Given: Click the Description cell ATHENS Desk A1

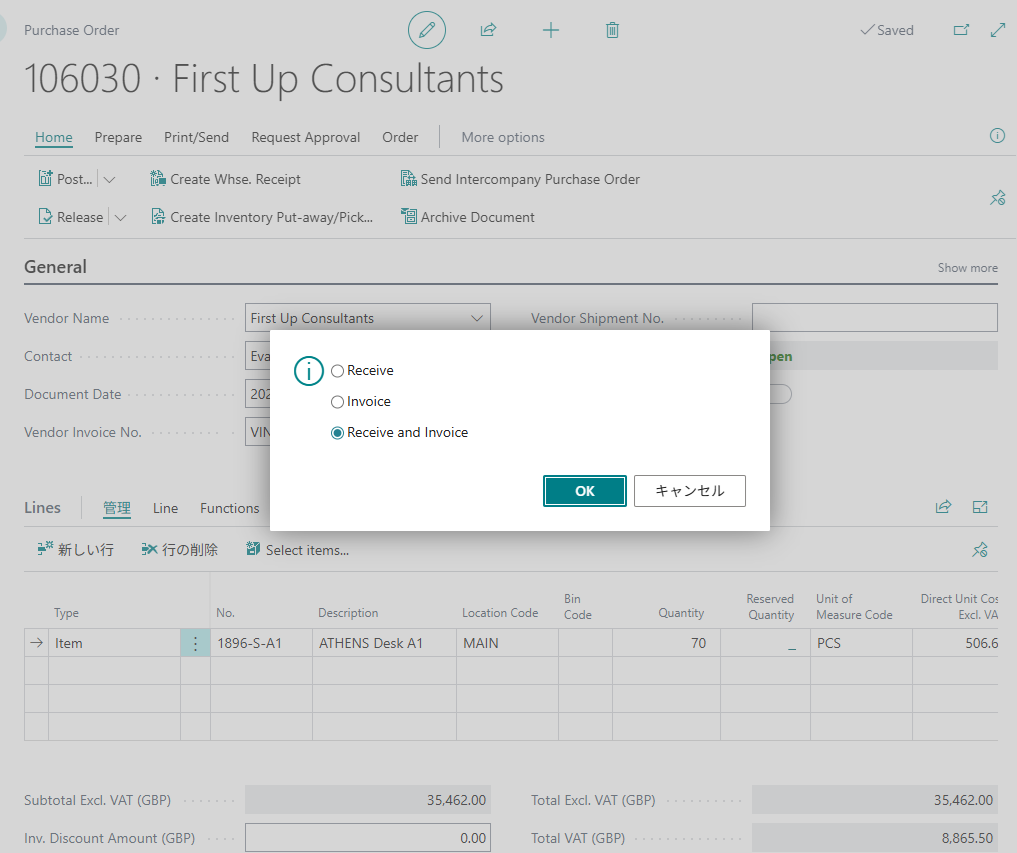Looking at the screenshot, I should click(384, 643).
